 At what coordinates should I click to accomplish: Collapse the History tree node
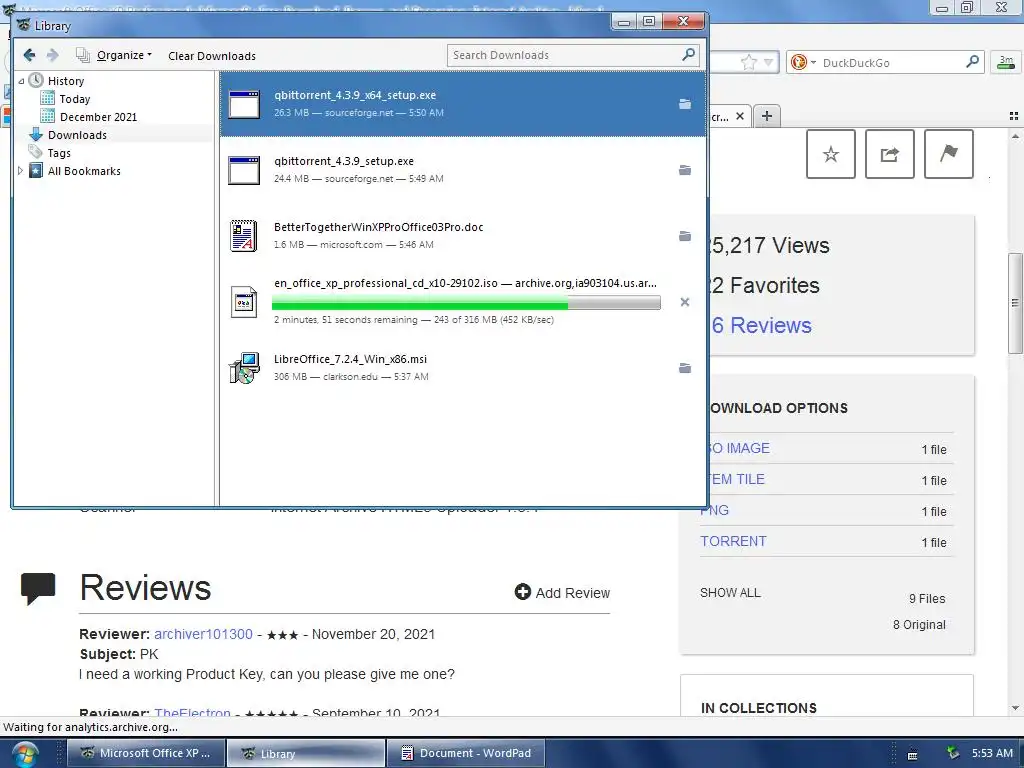coord(21,81)
